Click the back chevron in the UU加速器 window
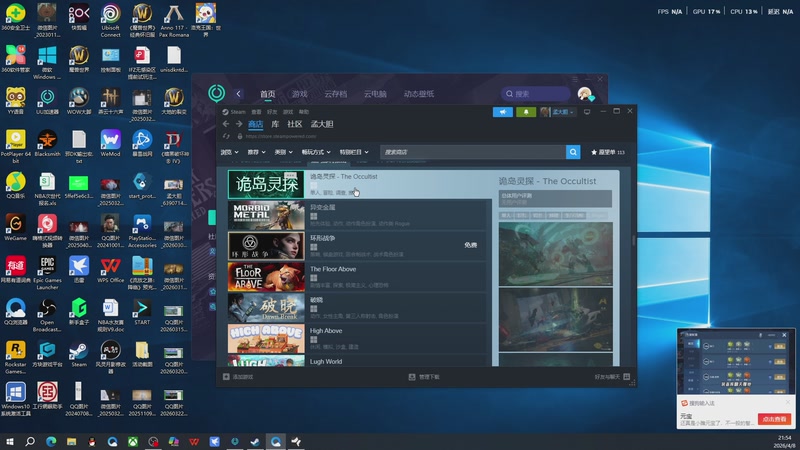The width and height of the screenshot is (800, 450). click(238, 93)
